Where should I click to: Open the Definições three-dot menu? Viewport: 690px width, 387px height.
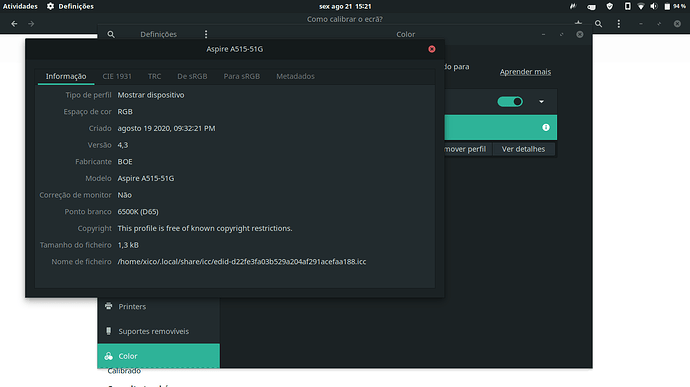(x=206, y=34)
